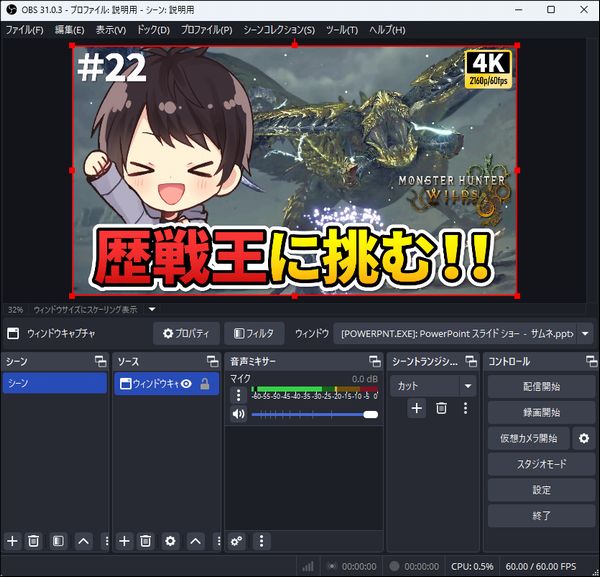Open the シーンコレクション(S) menu
The image size is (600, 577).
point(279,30)
